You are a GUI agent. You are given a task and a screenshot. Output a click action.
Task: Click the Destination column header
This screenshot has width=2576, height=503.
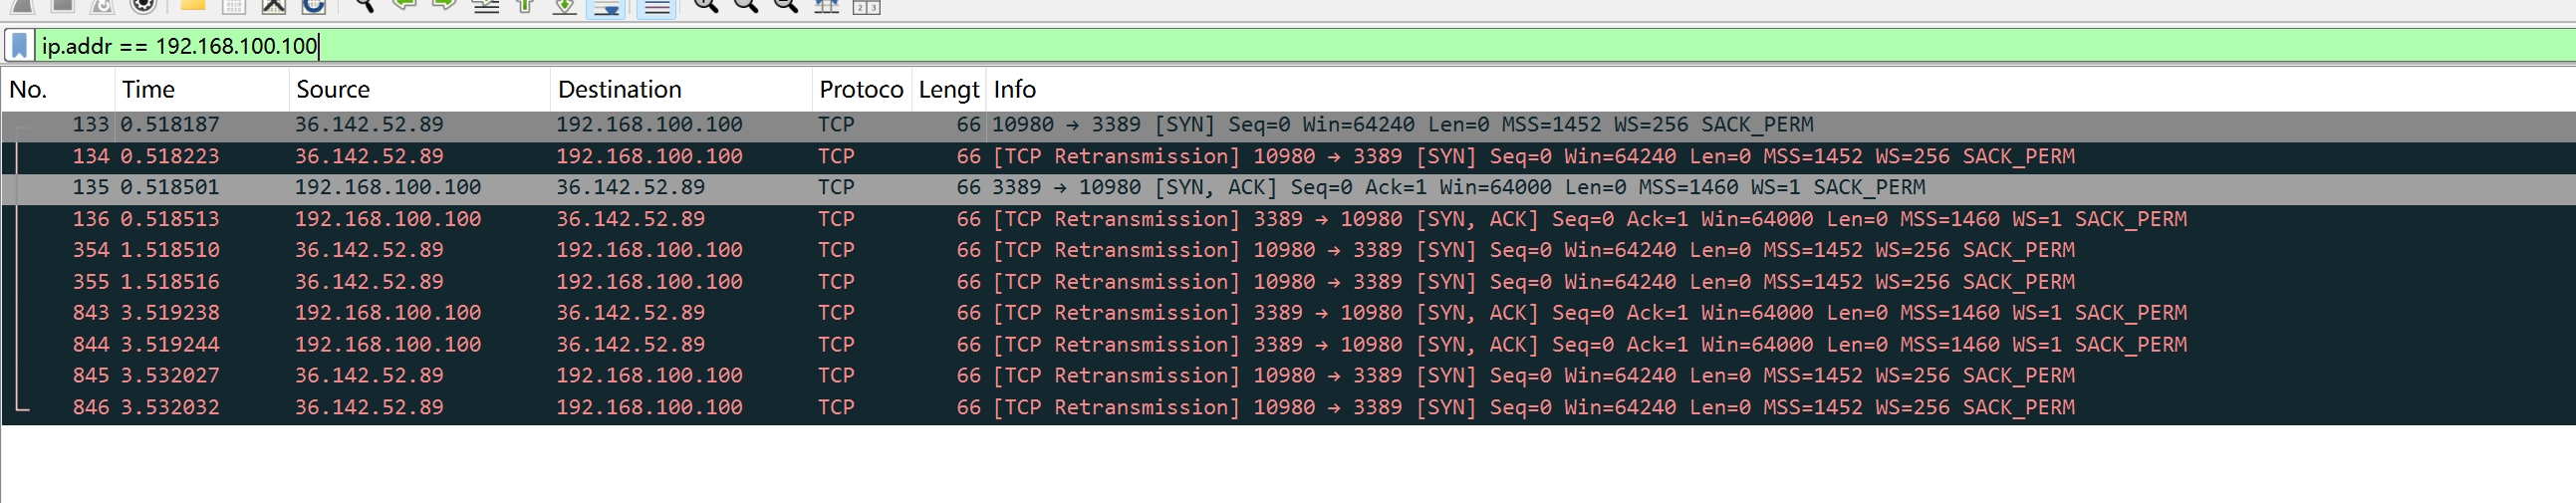(x=619, y=90)
